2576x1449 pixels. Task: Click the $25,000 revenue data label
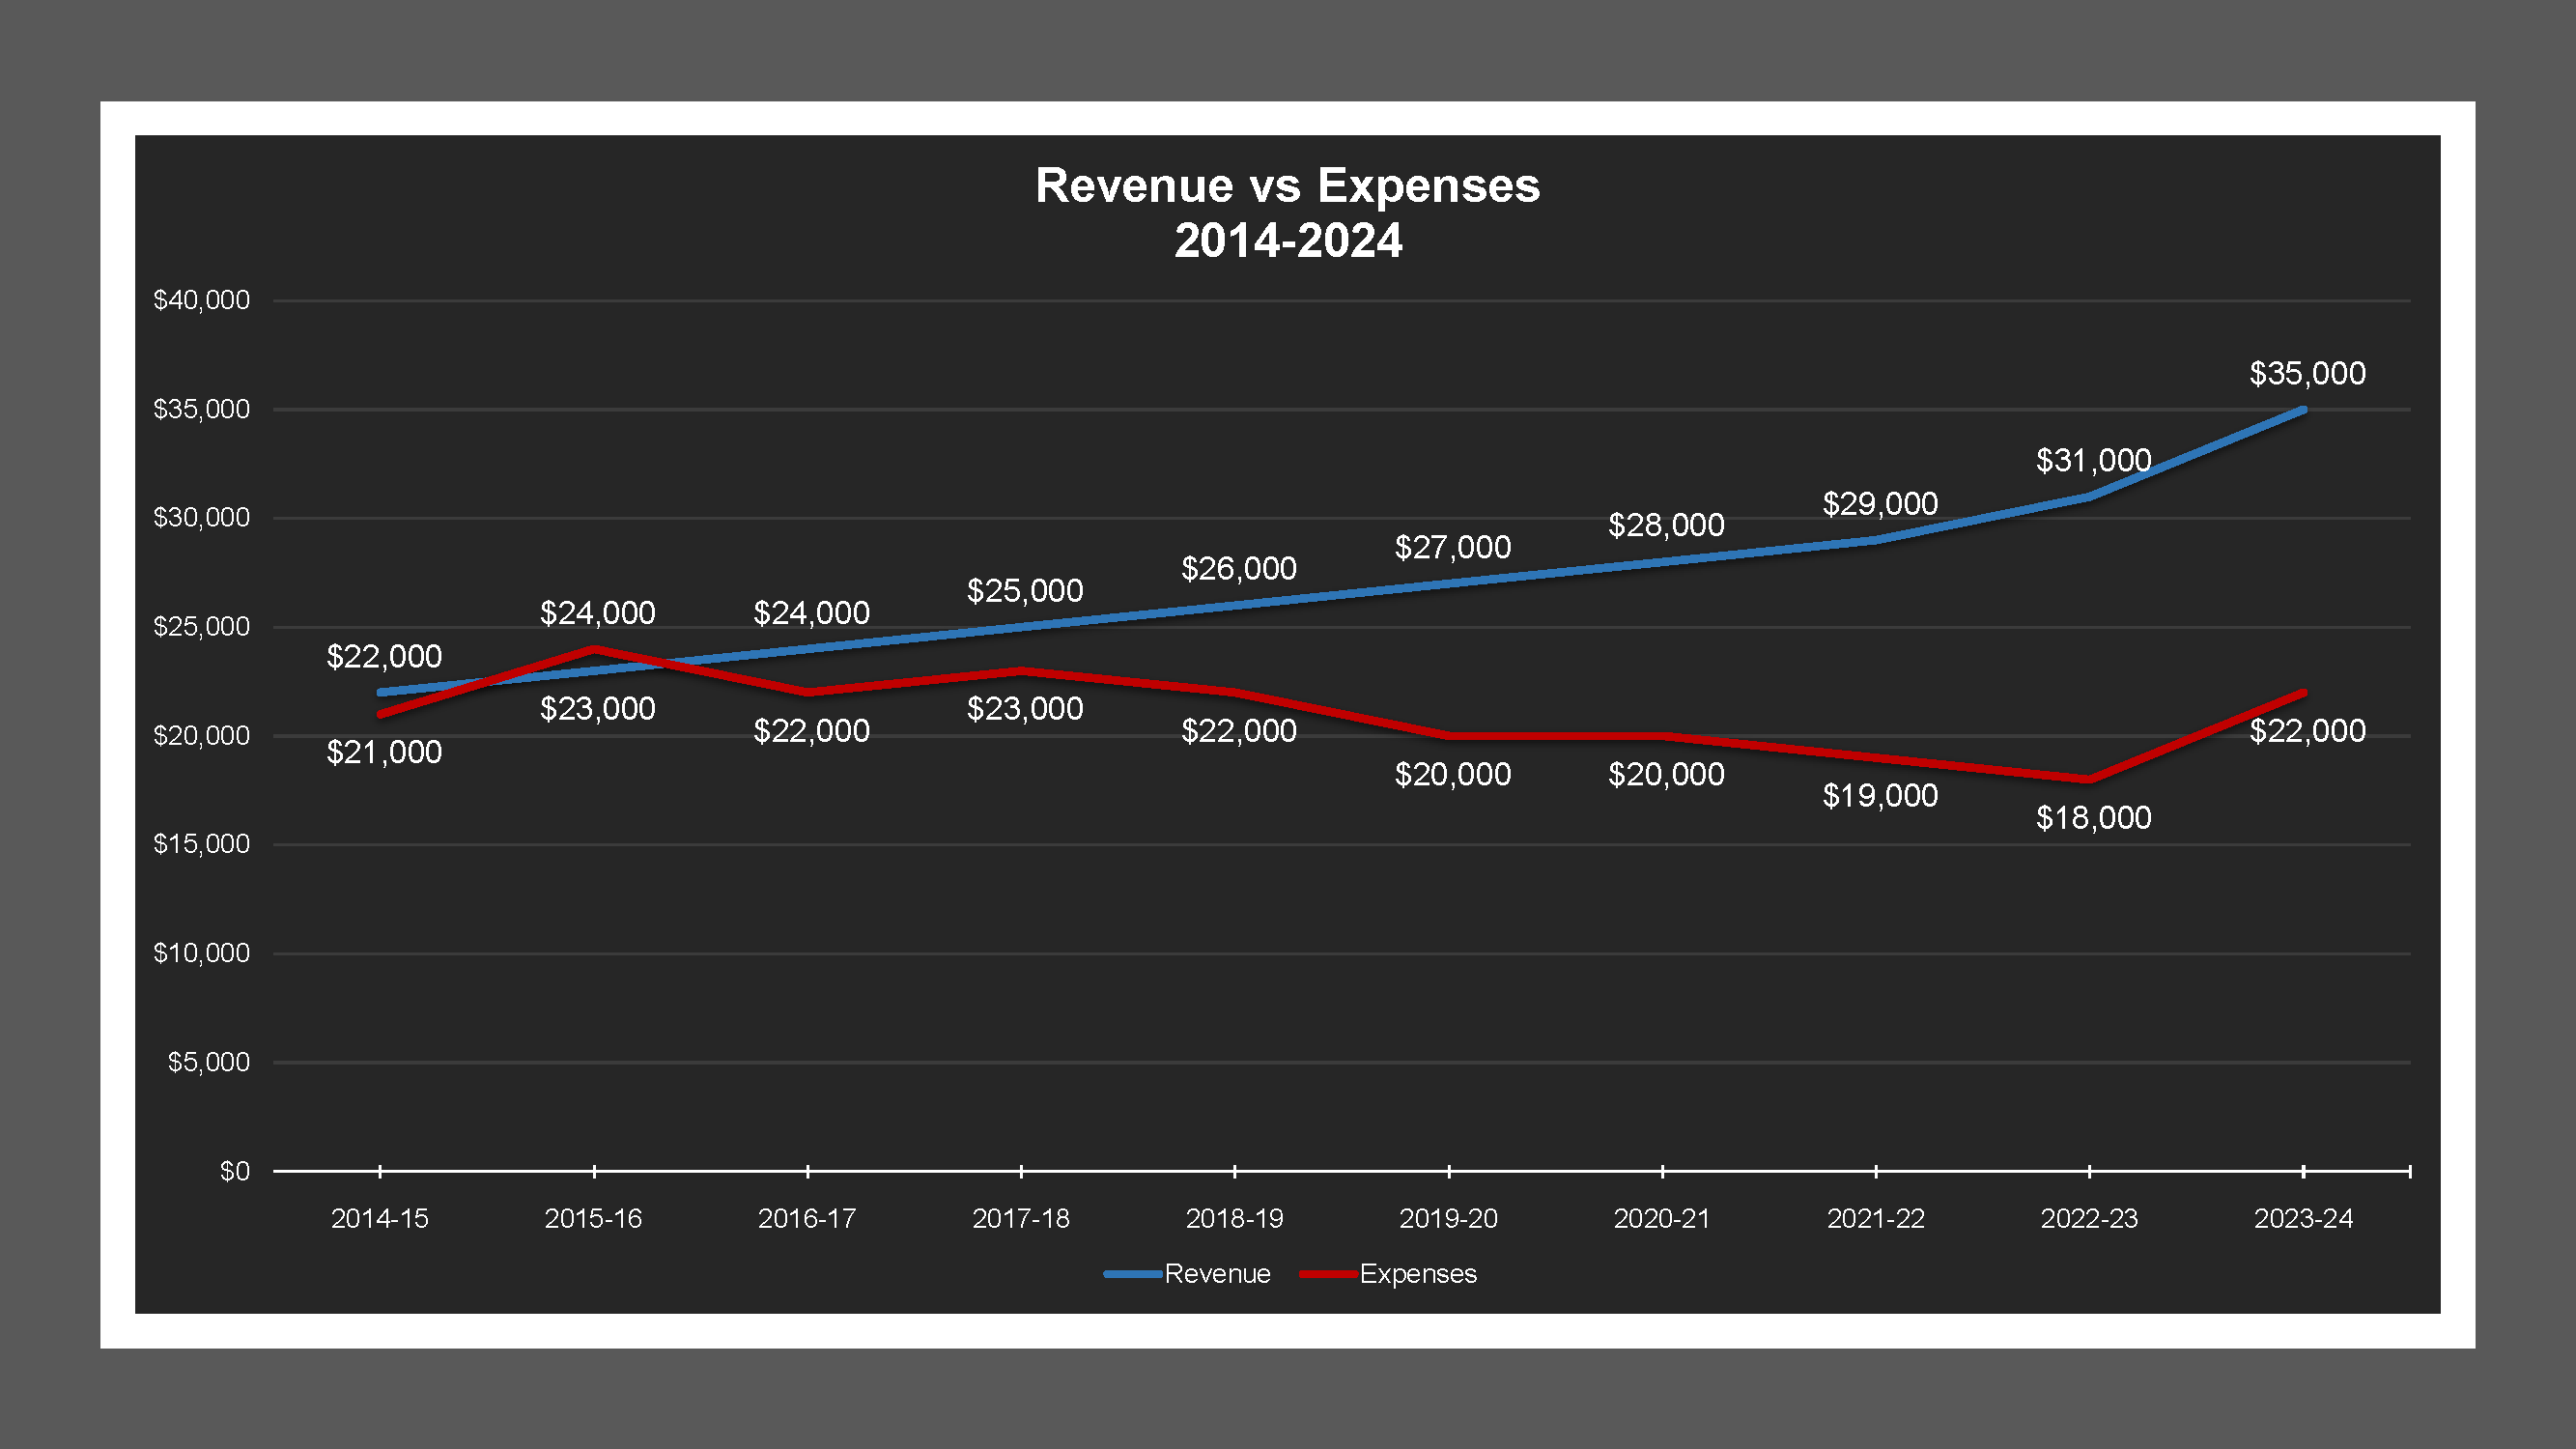[1025, 591]
